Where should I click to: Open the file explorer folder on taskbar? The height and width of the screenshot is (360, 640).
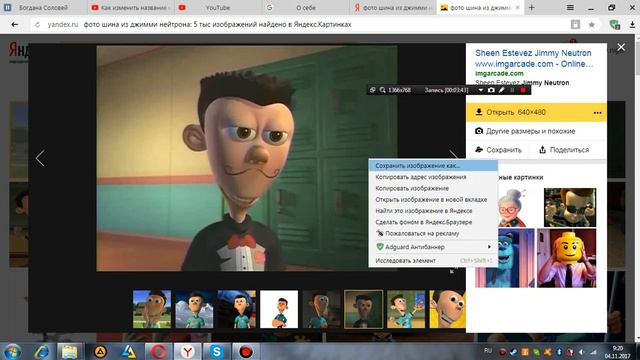tap(70, 351)
